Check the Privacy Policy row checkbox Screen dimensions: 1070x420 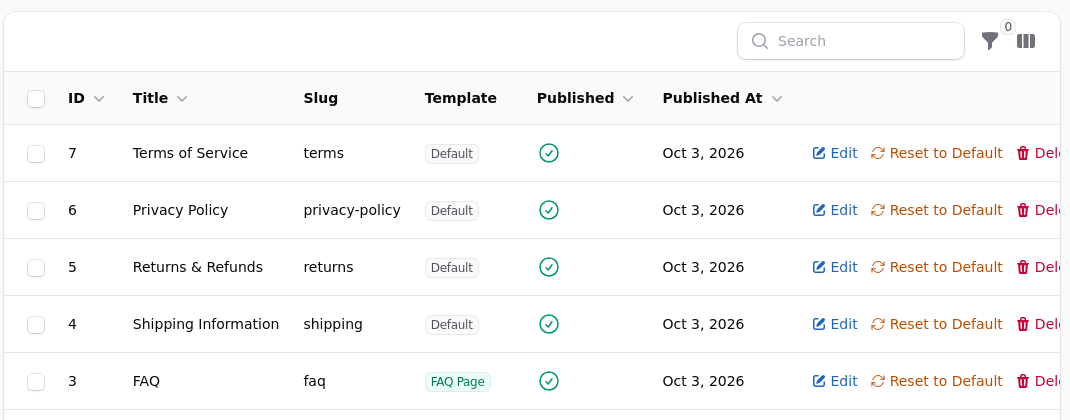[x=36, y=210]
